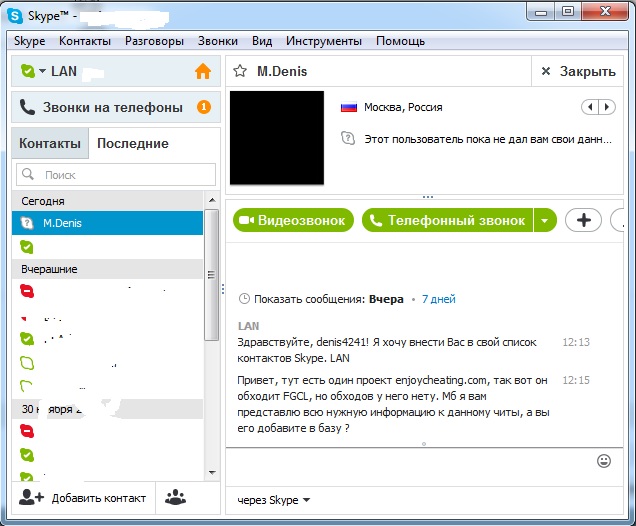636x526 pixels.
Task: Click the red busy contact under 30 ноября
Action: pyautogui.click(x=107, y=431)
